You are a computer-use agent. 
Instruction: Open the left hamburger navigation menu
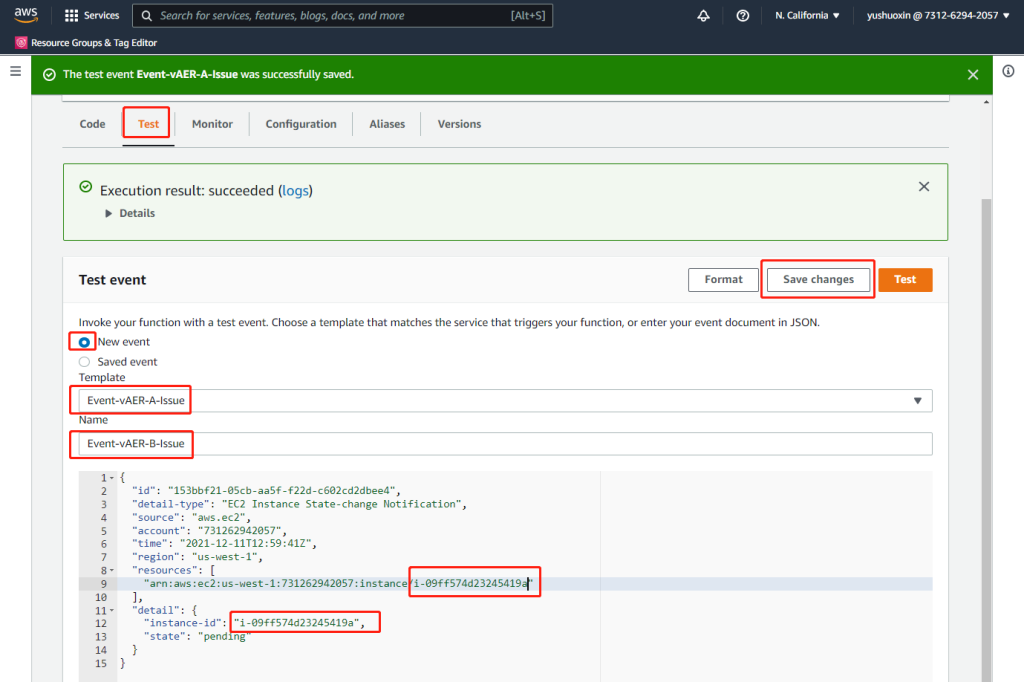pyautogui.click(x=15, y=72)
